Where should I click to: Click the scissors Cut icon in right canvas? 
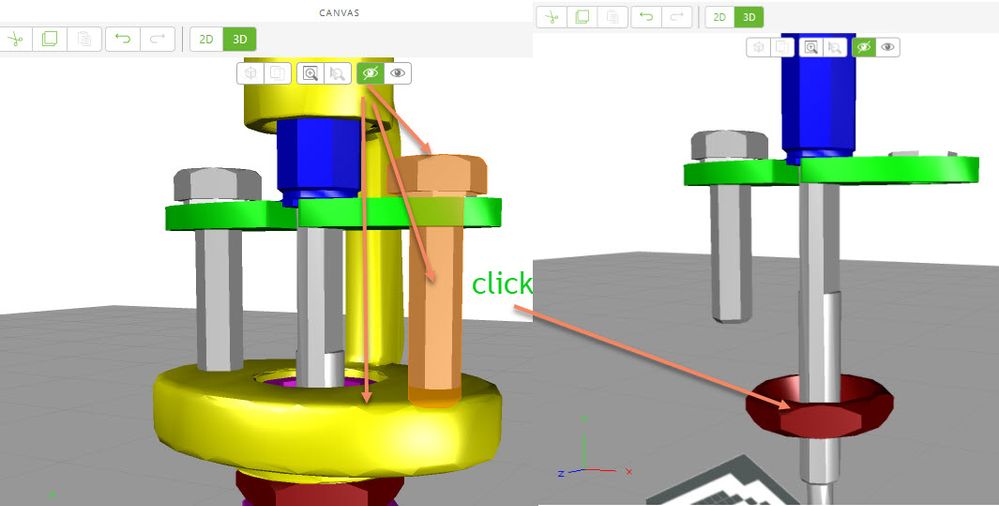pyautogui.click(x=551, y=17)
